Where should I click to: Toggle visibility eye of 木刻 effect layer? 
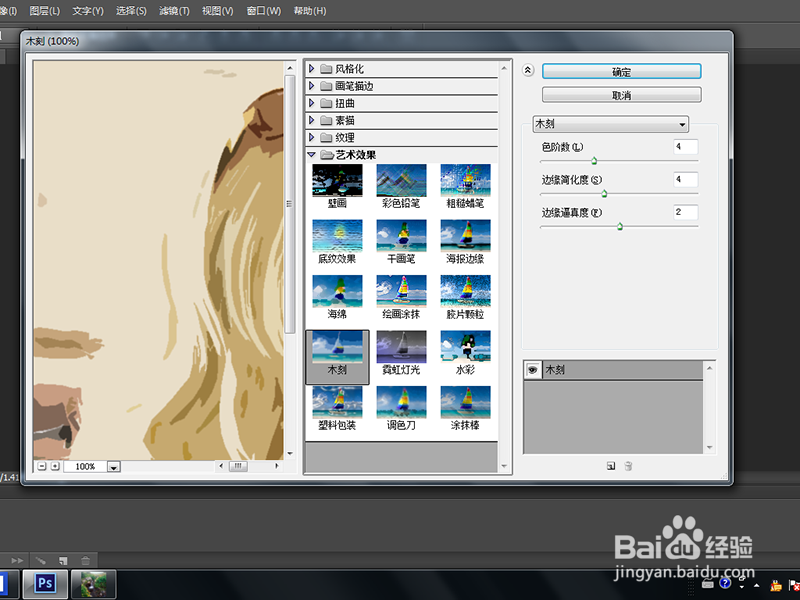(x=533, y=370)
